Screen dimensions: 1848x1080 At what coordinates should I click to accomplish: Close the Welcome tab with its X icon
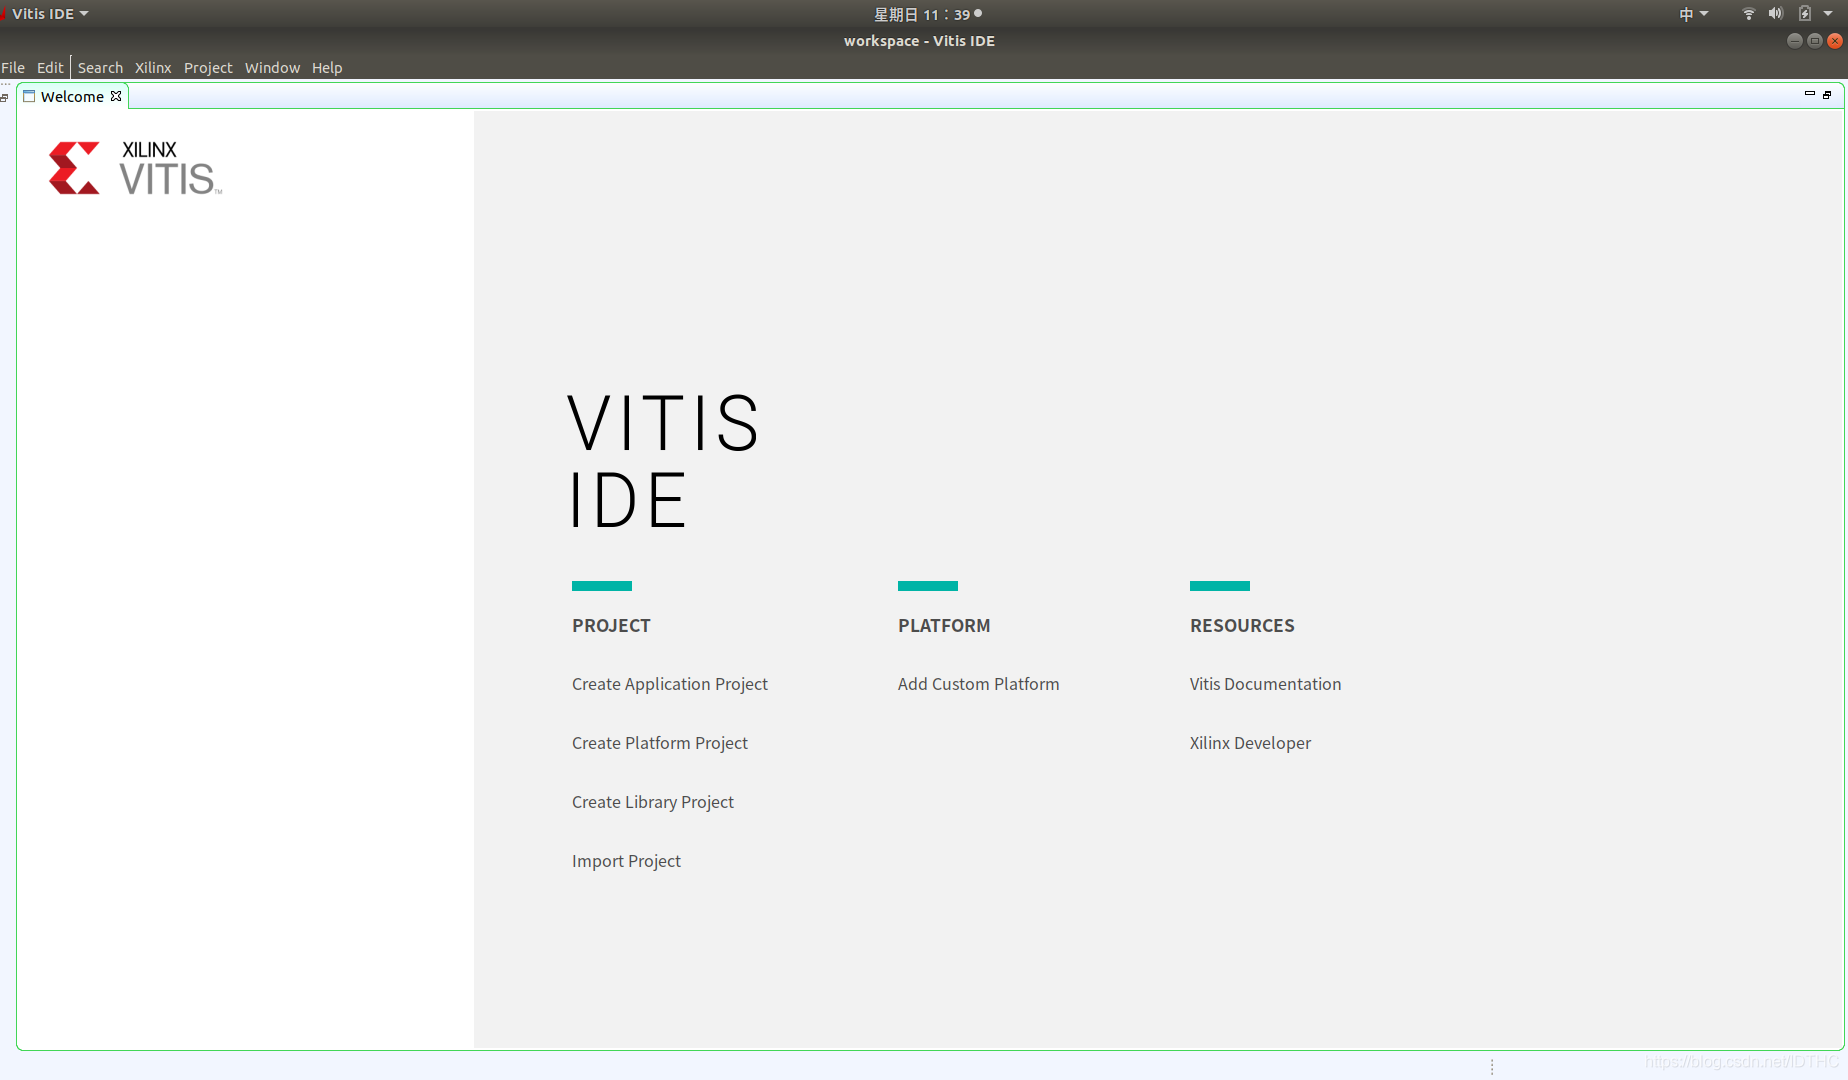(x=116, y=96)
